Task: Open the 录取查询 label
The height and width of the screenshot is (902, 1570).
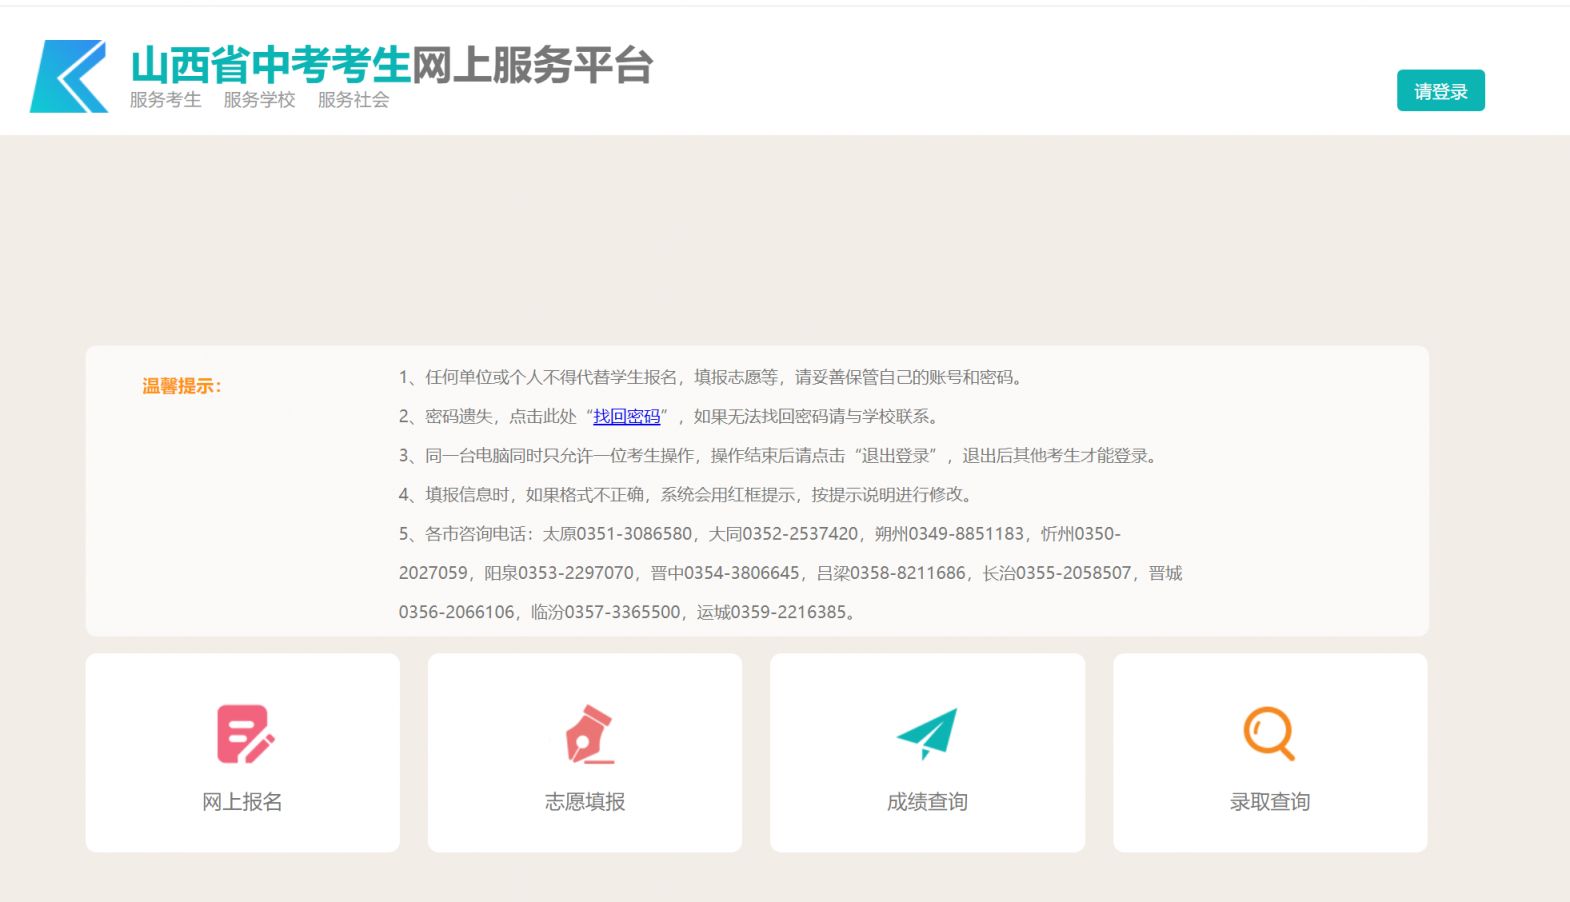Action: tap(1270, 802)
